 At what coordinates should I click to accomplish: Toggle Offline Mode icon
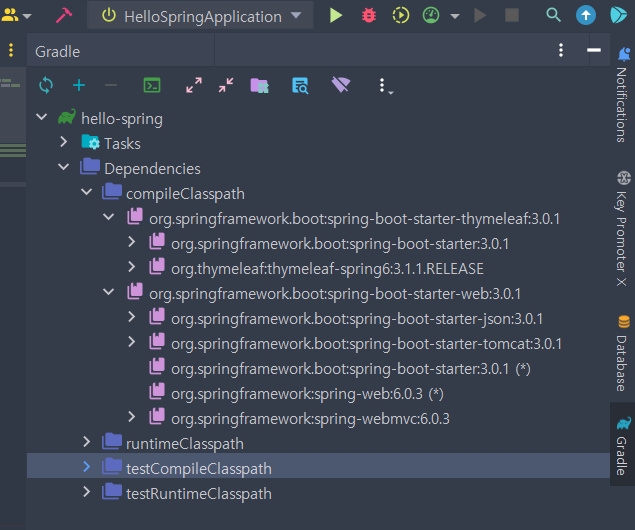click(x=341, y=85)
